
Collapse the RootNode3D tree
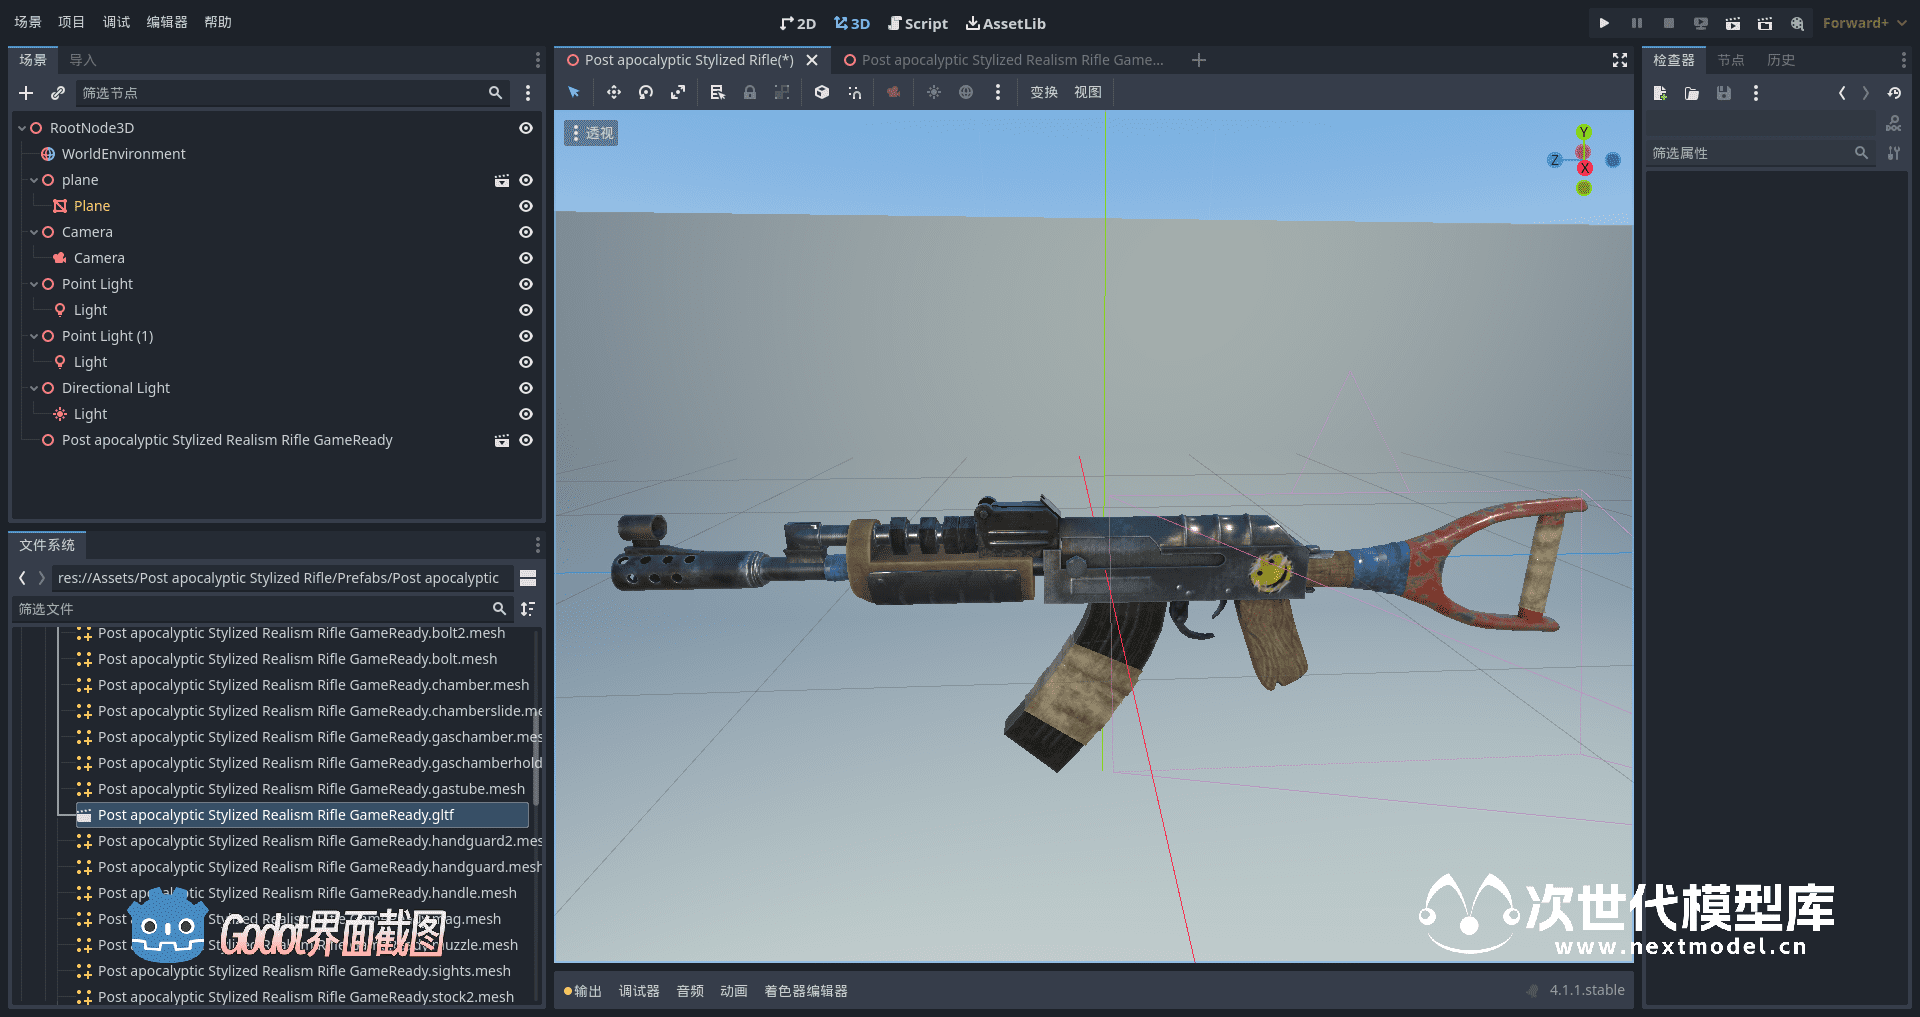pos(22,128)
